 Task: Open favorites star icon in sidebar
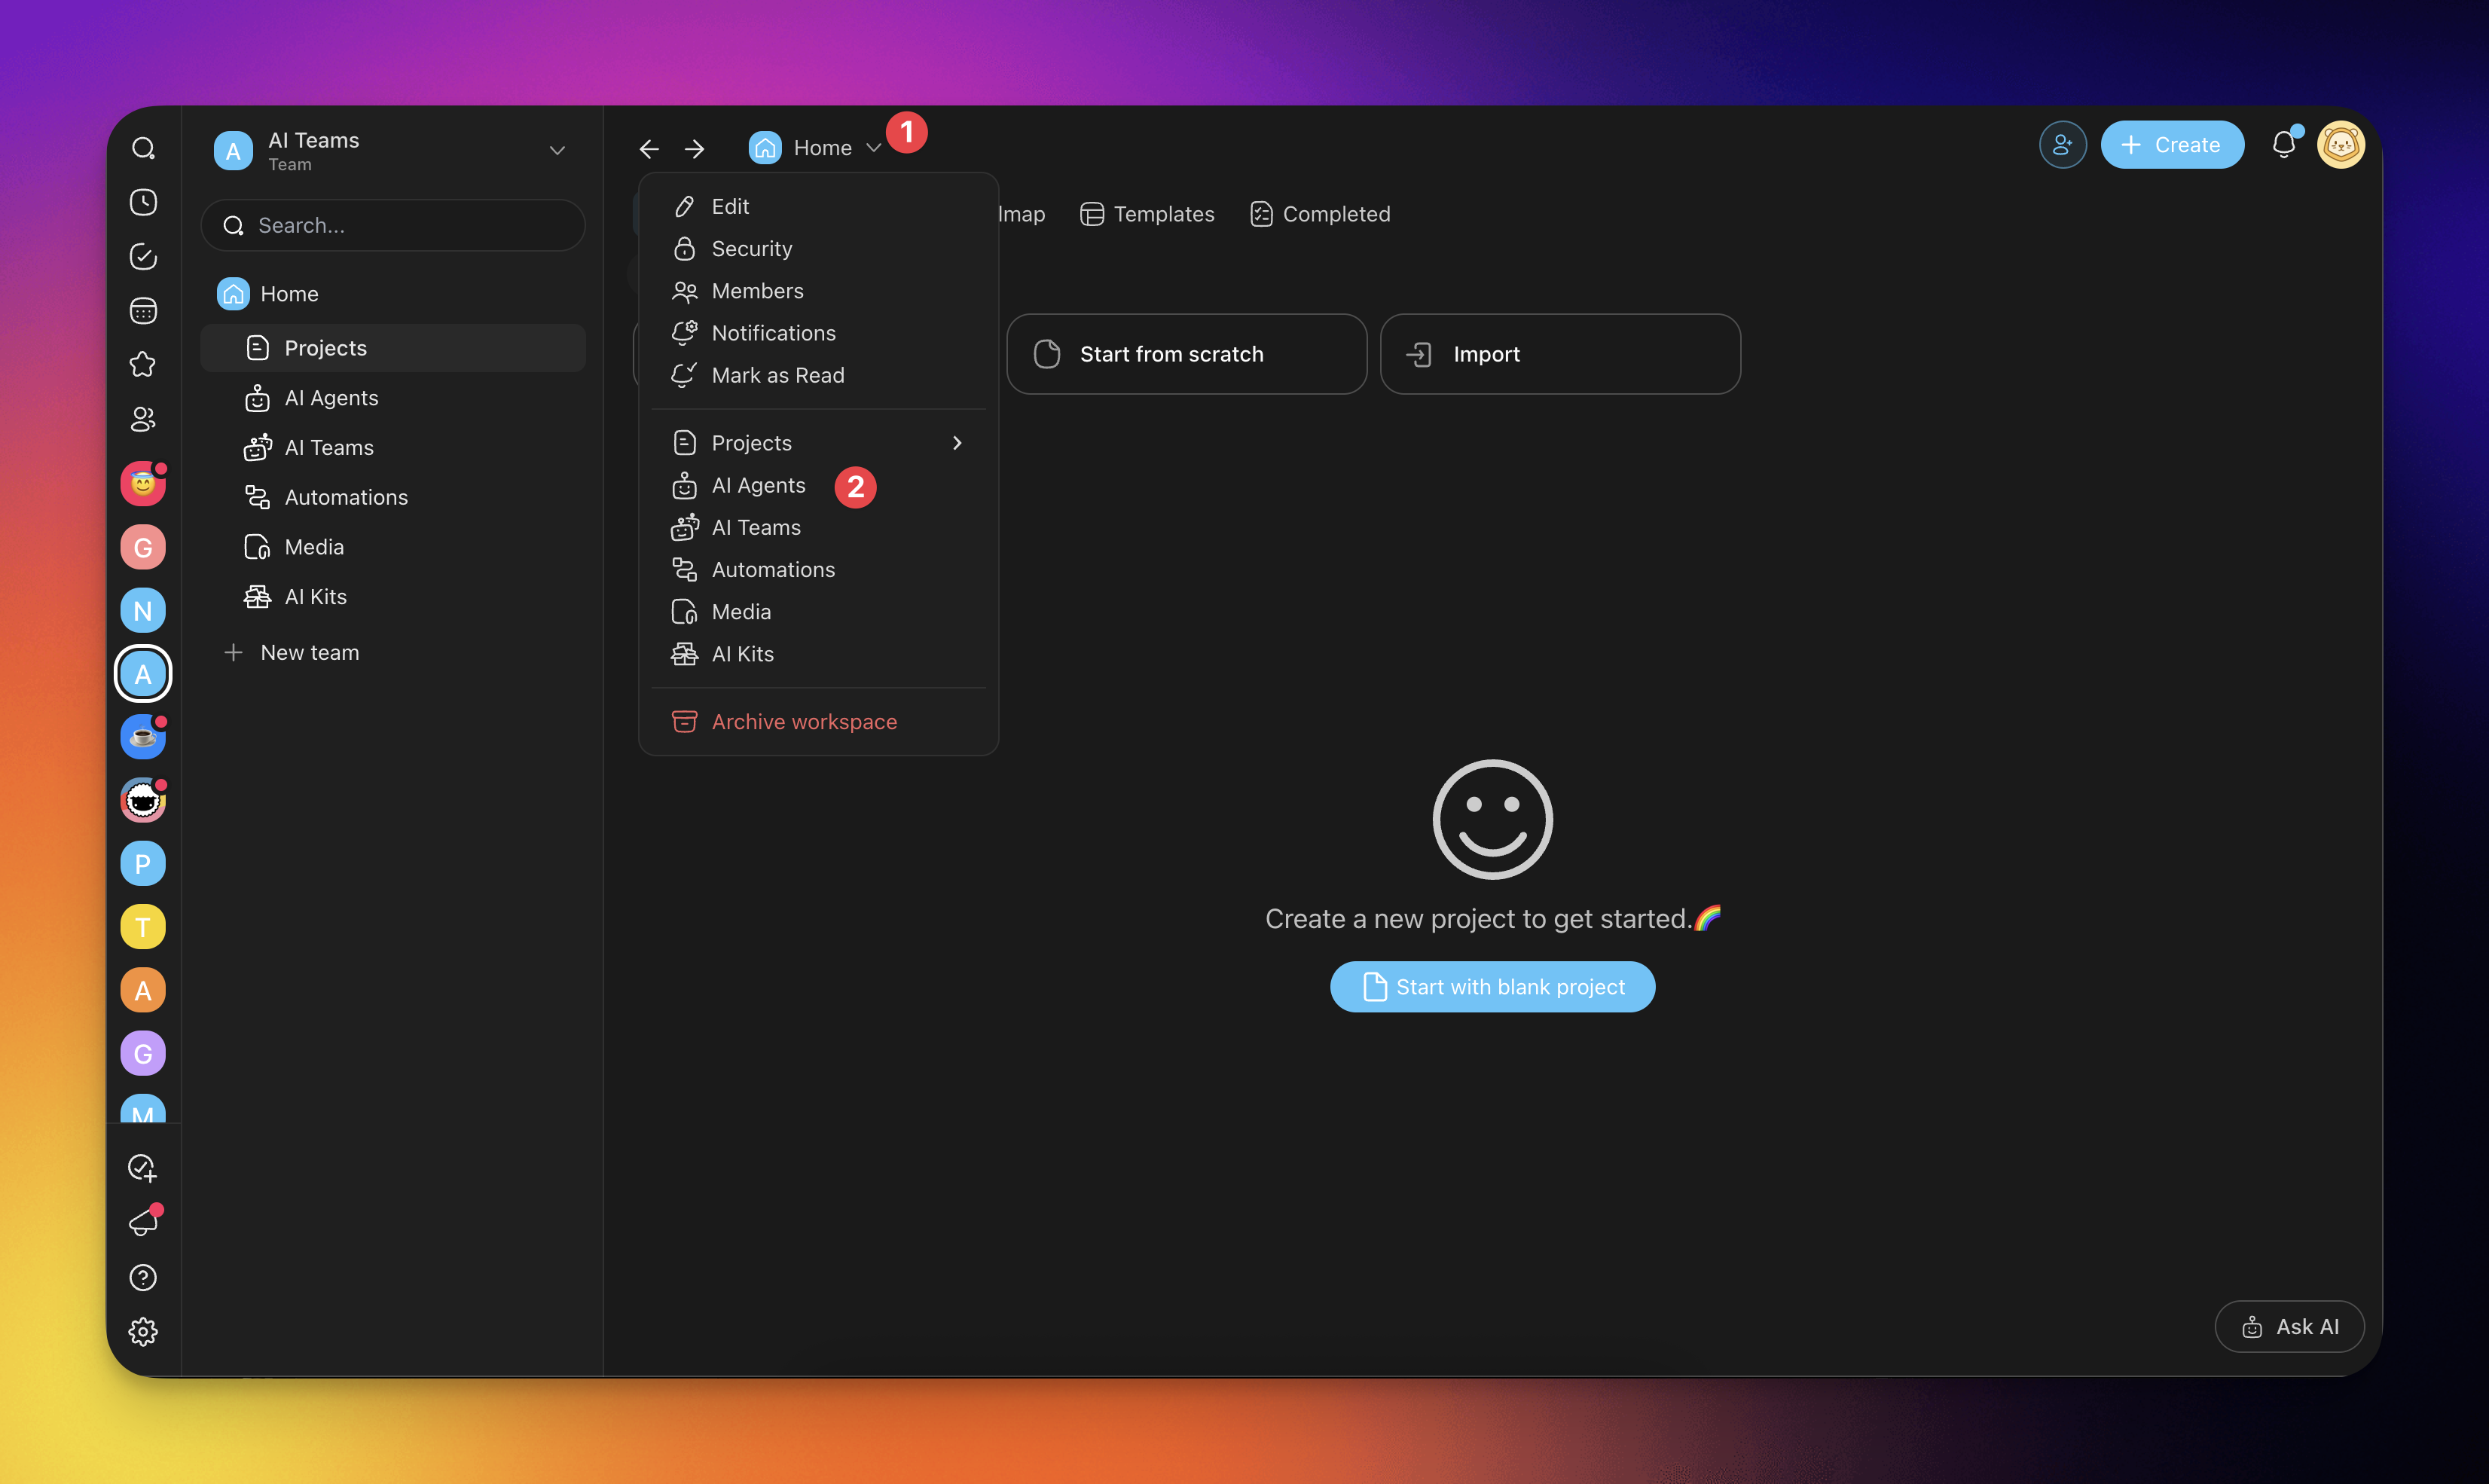[143, 365]
